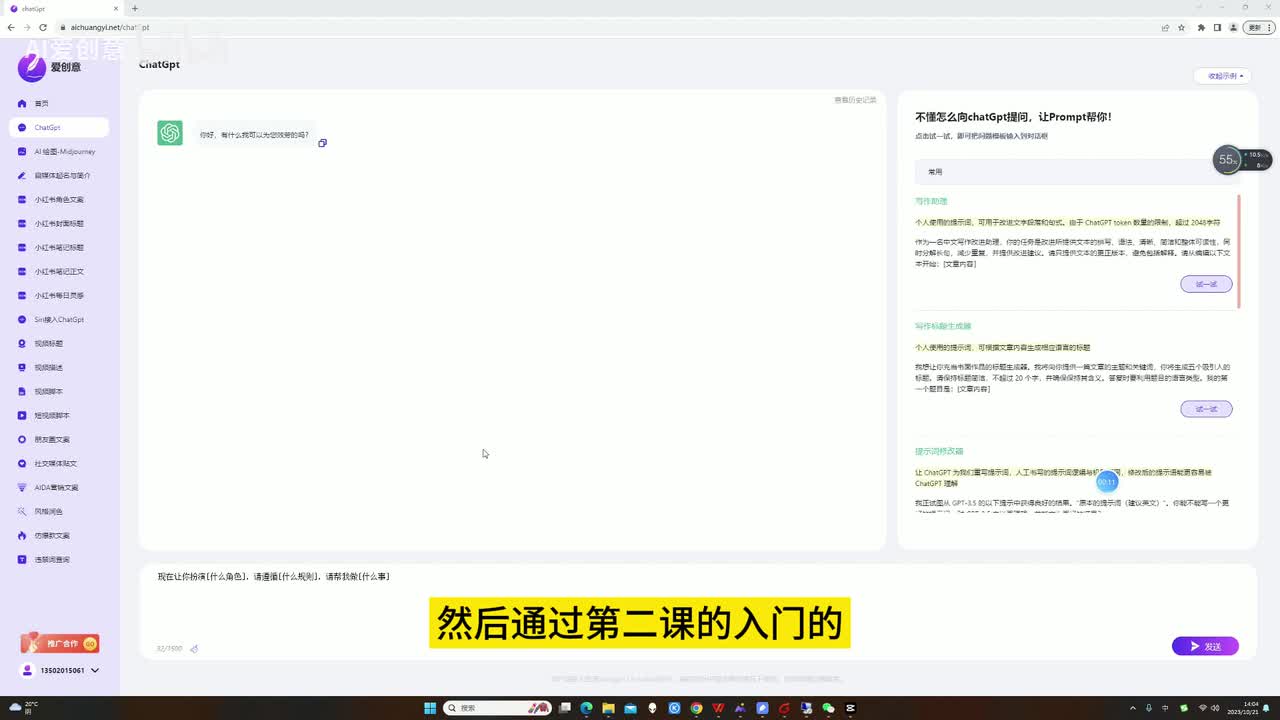Image resolution: width=1280 pixels, height=720 pixels.
Task: Click the 发送 send button
Action: [x=1205, y=646]
